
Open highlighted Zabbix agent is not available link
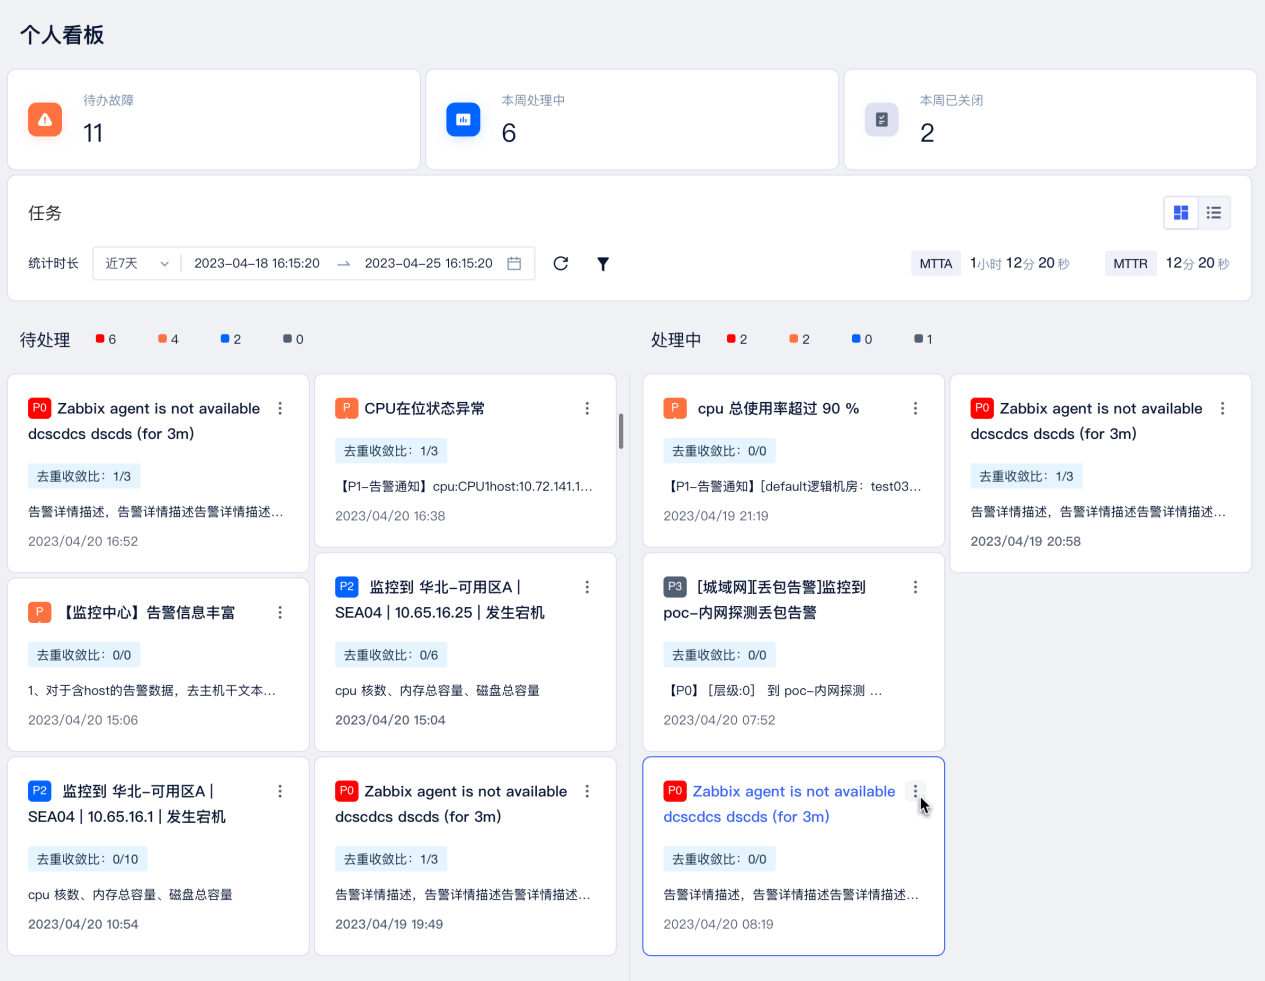793,792
